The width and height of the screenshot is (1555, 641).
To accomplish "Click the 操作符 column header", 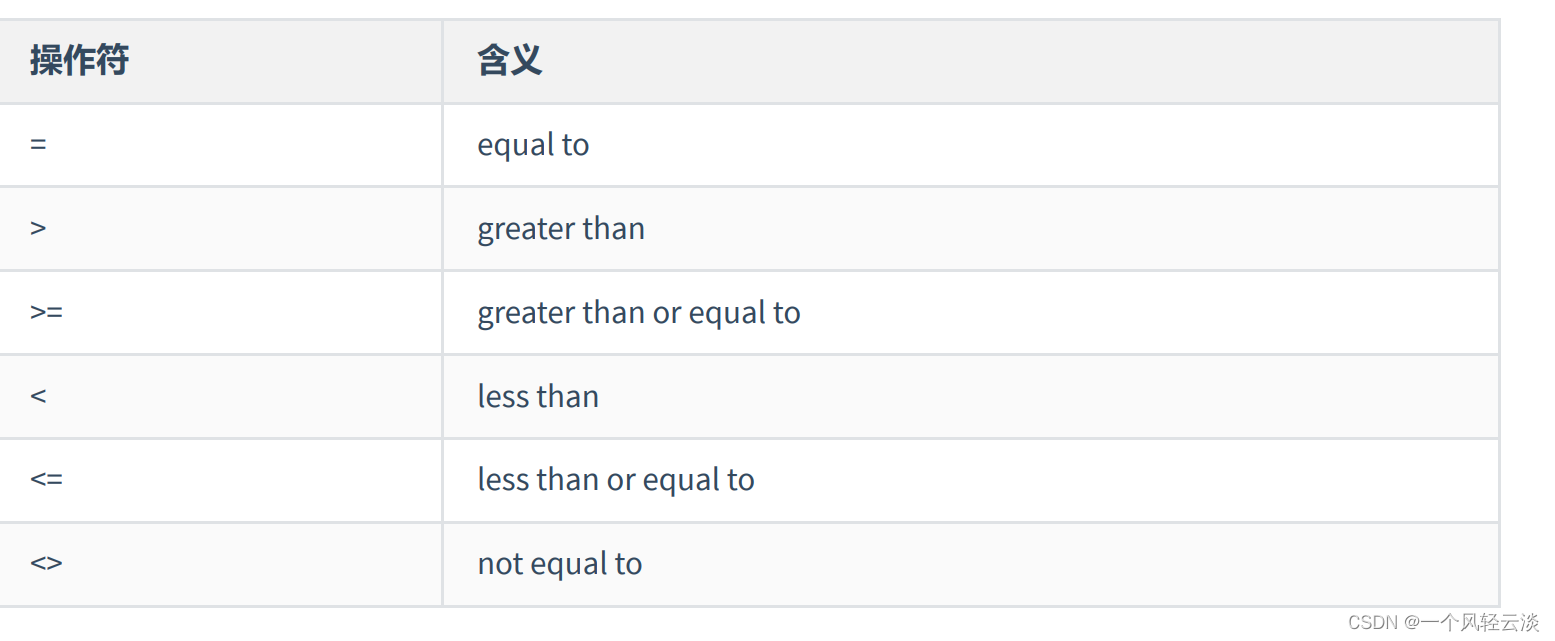I will (80, 61).
